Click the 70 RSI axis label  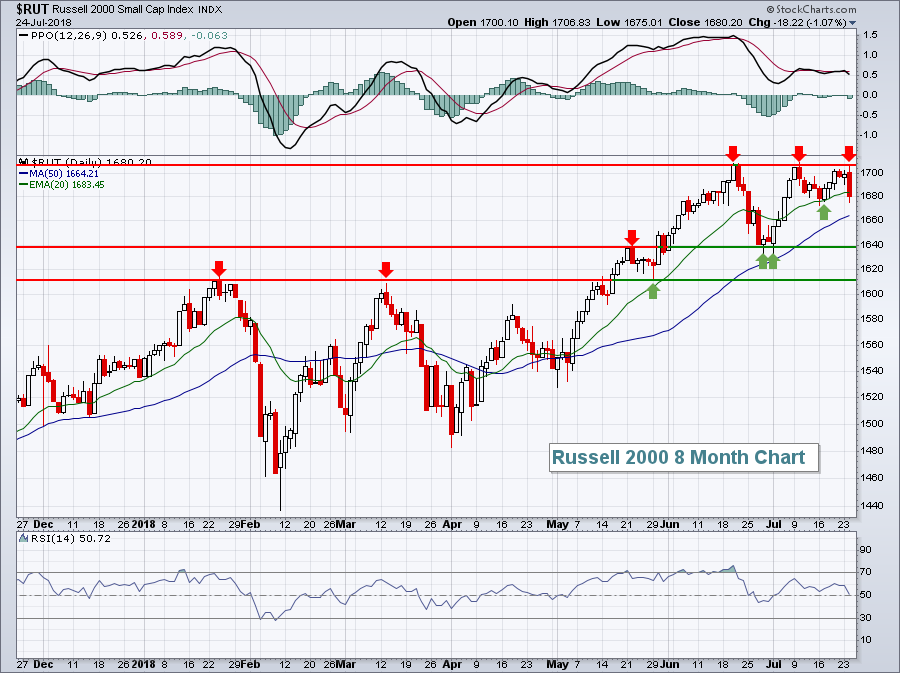[866, 572]
